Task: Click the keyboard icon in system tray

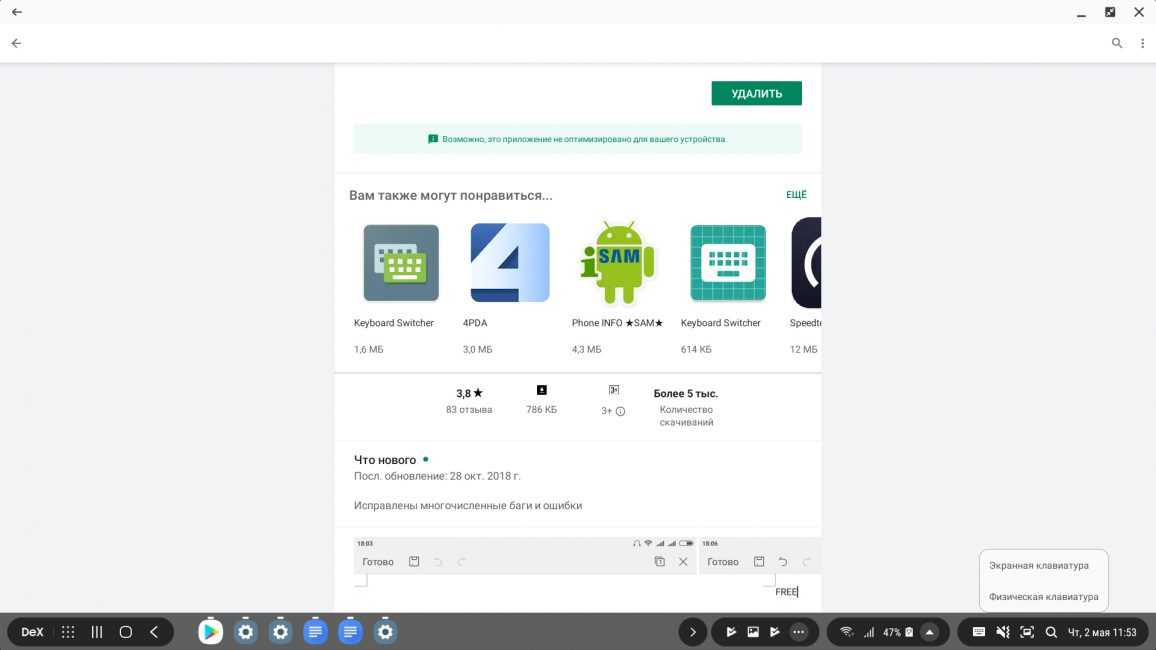Action: click(979, 632)
